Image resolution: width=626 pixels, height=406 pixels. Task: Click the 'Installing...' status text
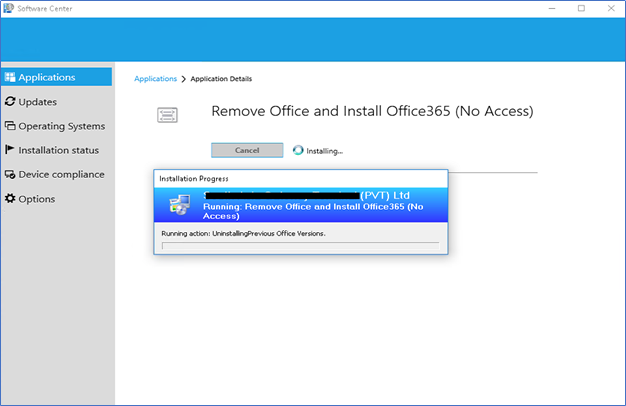point(325,151)
